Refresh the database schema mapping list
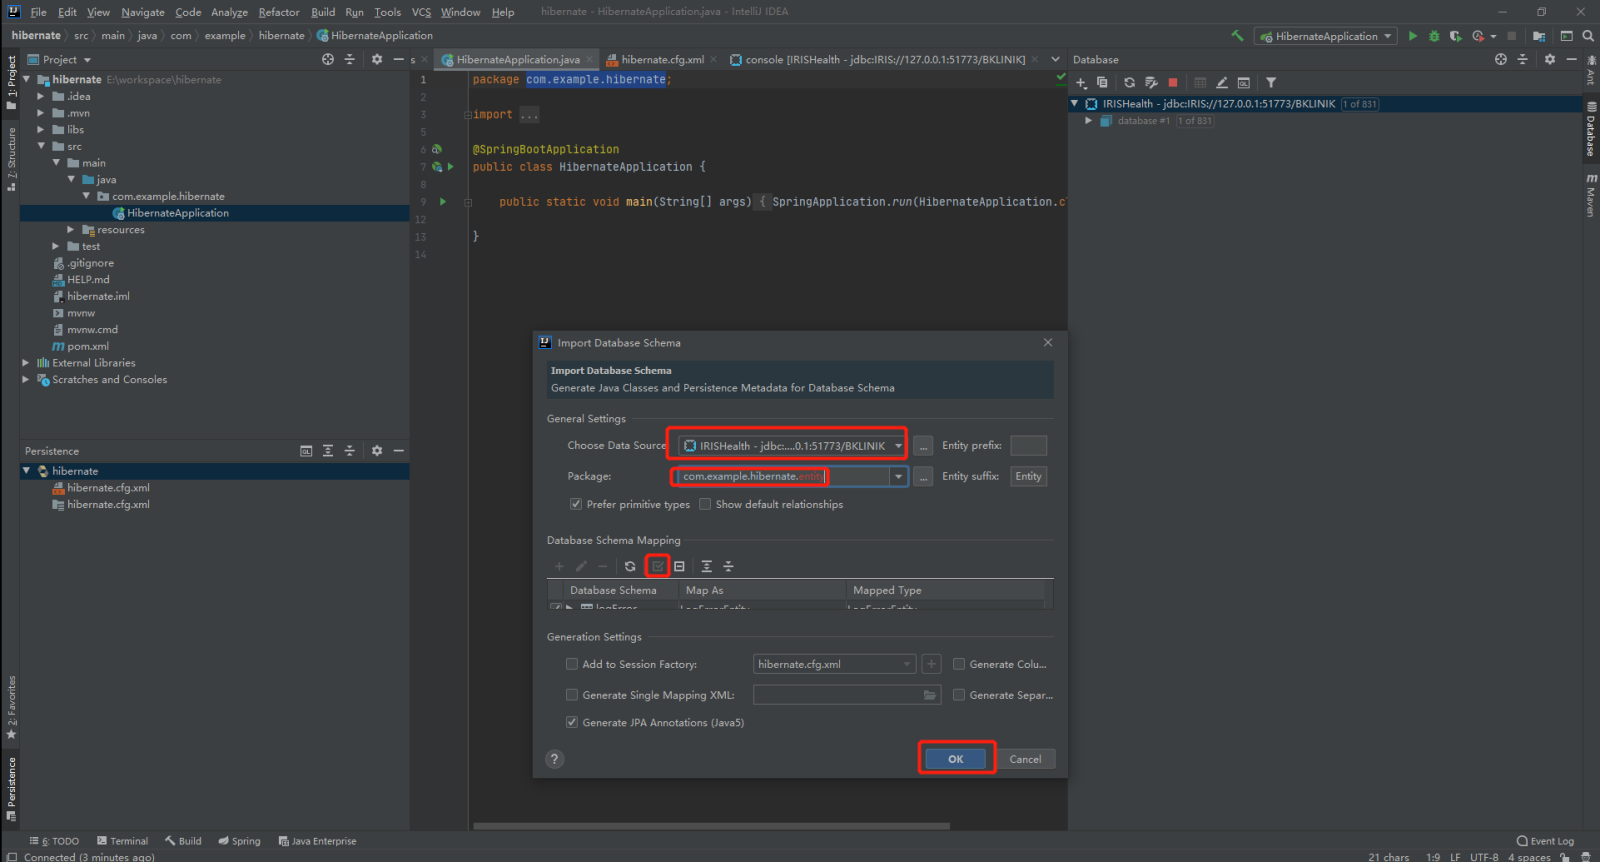 click(x=630, y=566)
